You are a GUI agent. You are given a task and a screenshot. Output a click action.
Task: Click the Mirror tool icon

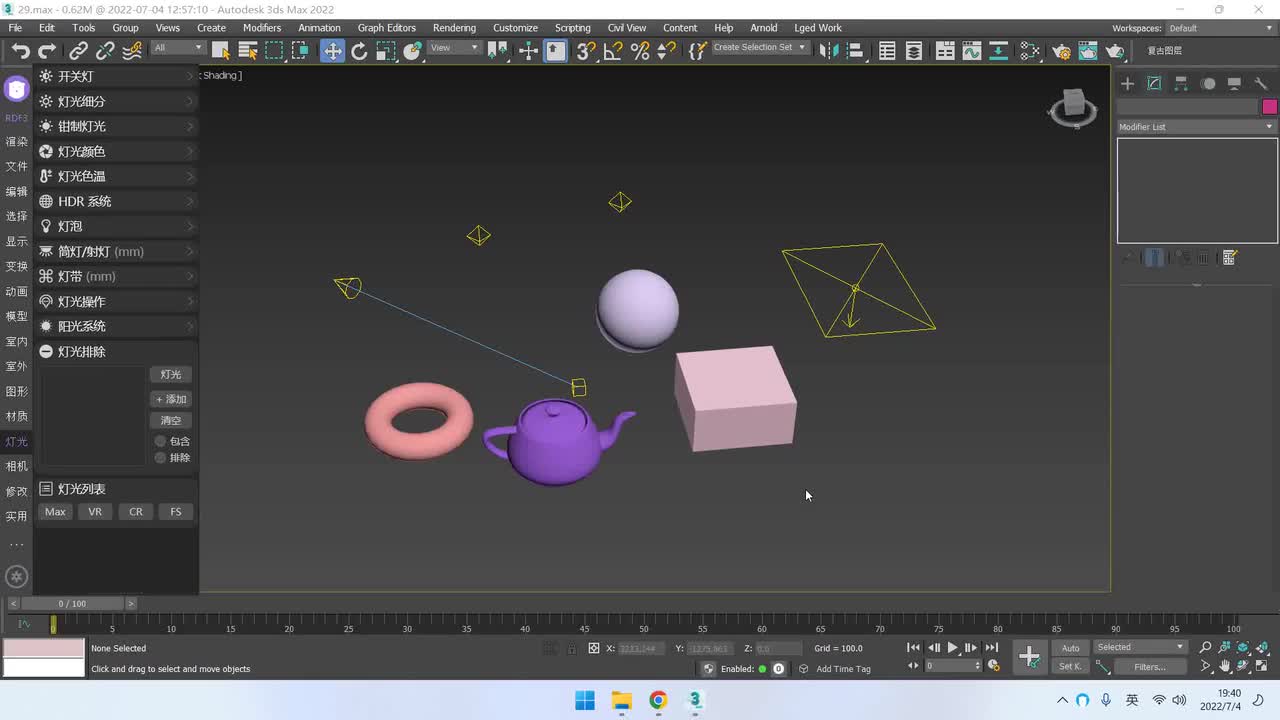pos(827,51)
